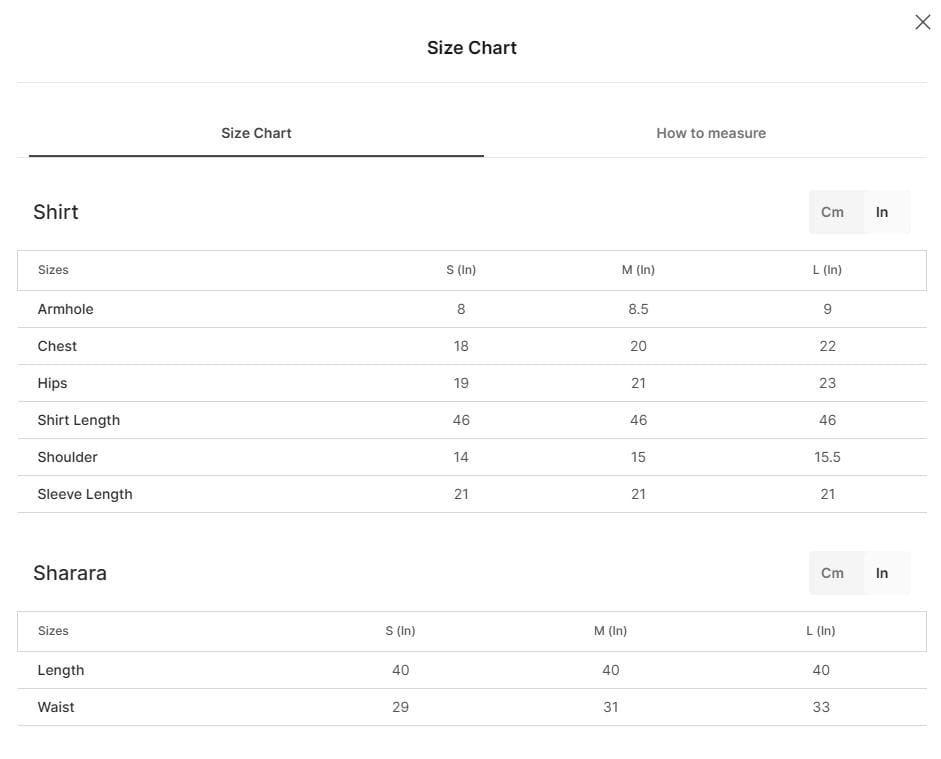
Task: Click the Armhole row label
Action: point(65,309)
